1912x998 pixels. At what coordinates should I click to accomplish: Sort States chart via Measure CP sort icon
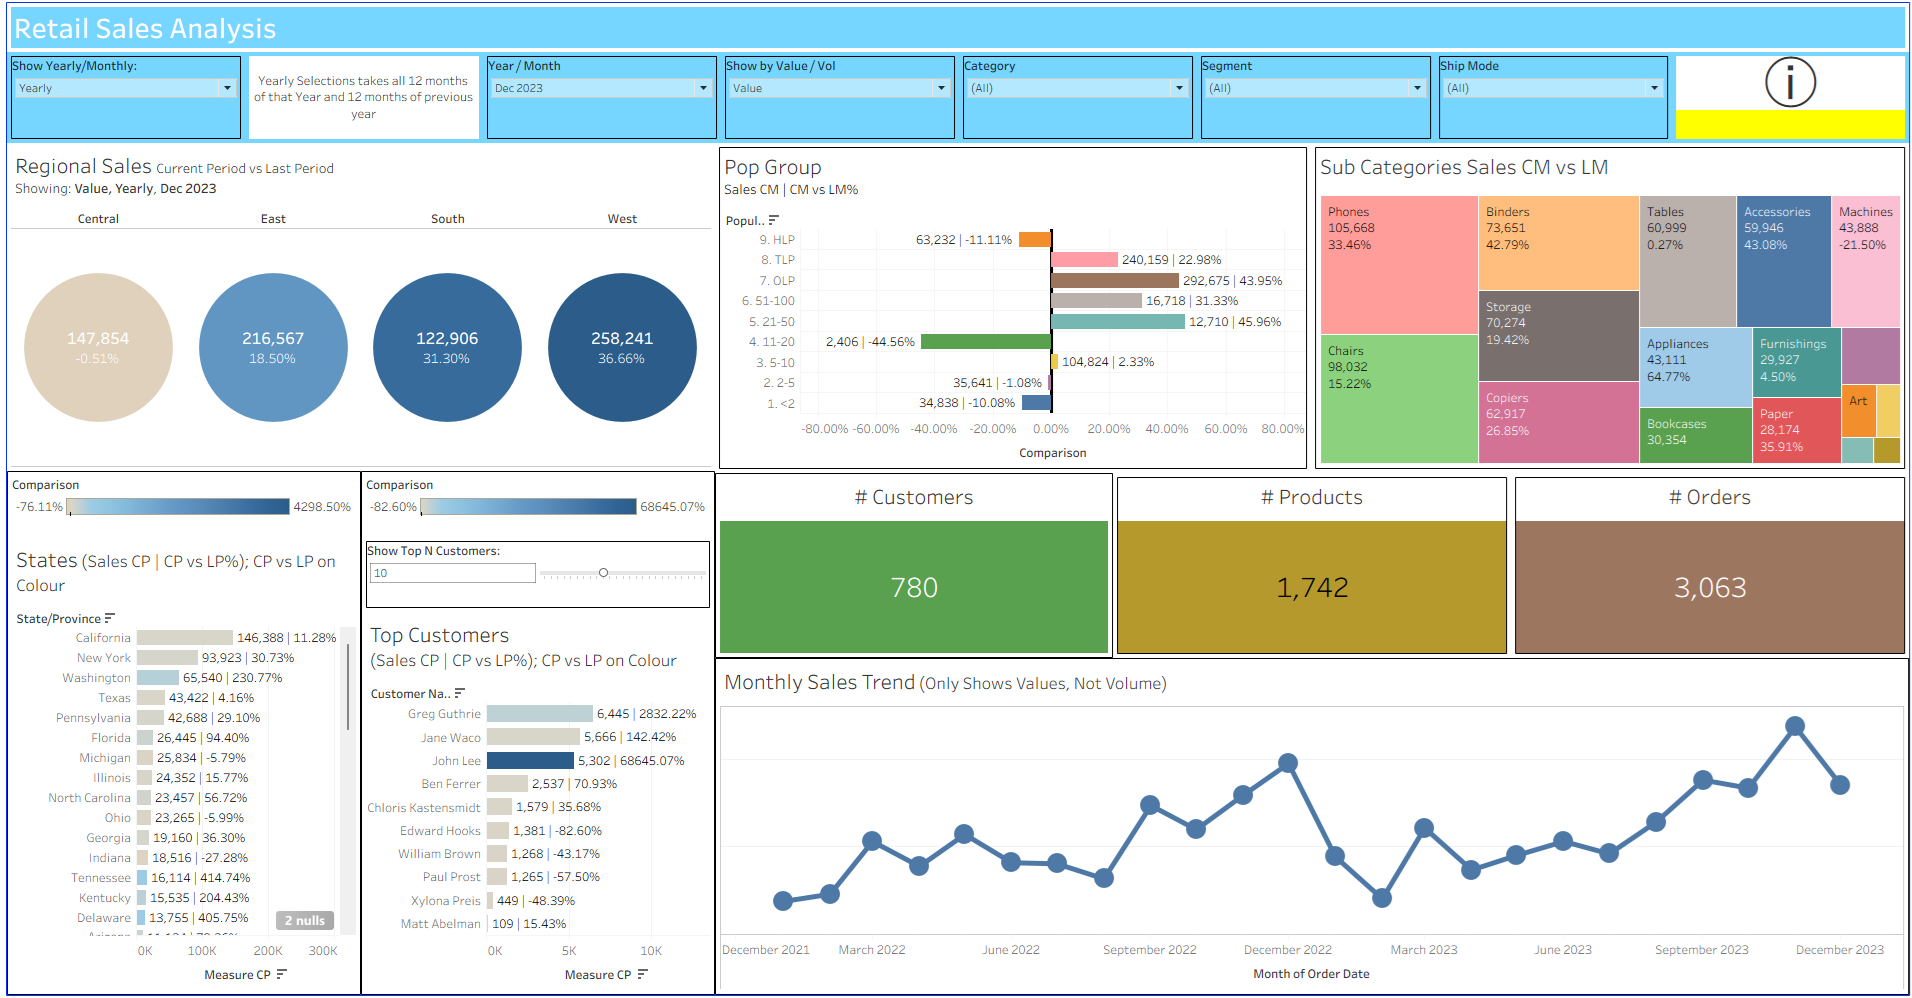click(283, 973)
